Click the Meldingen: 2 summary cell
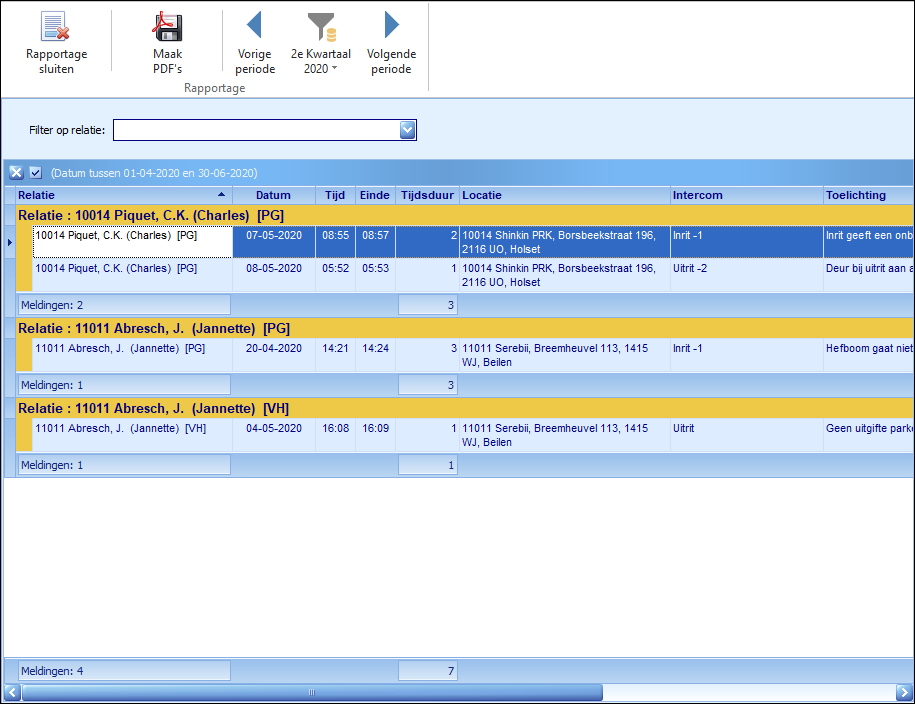Screen dimensions: 915x704 pos(124,305)
